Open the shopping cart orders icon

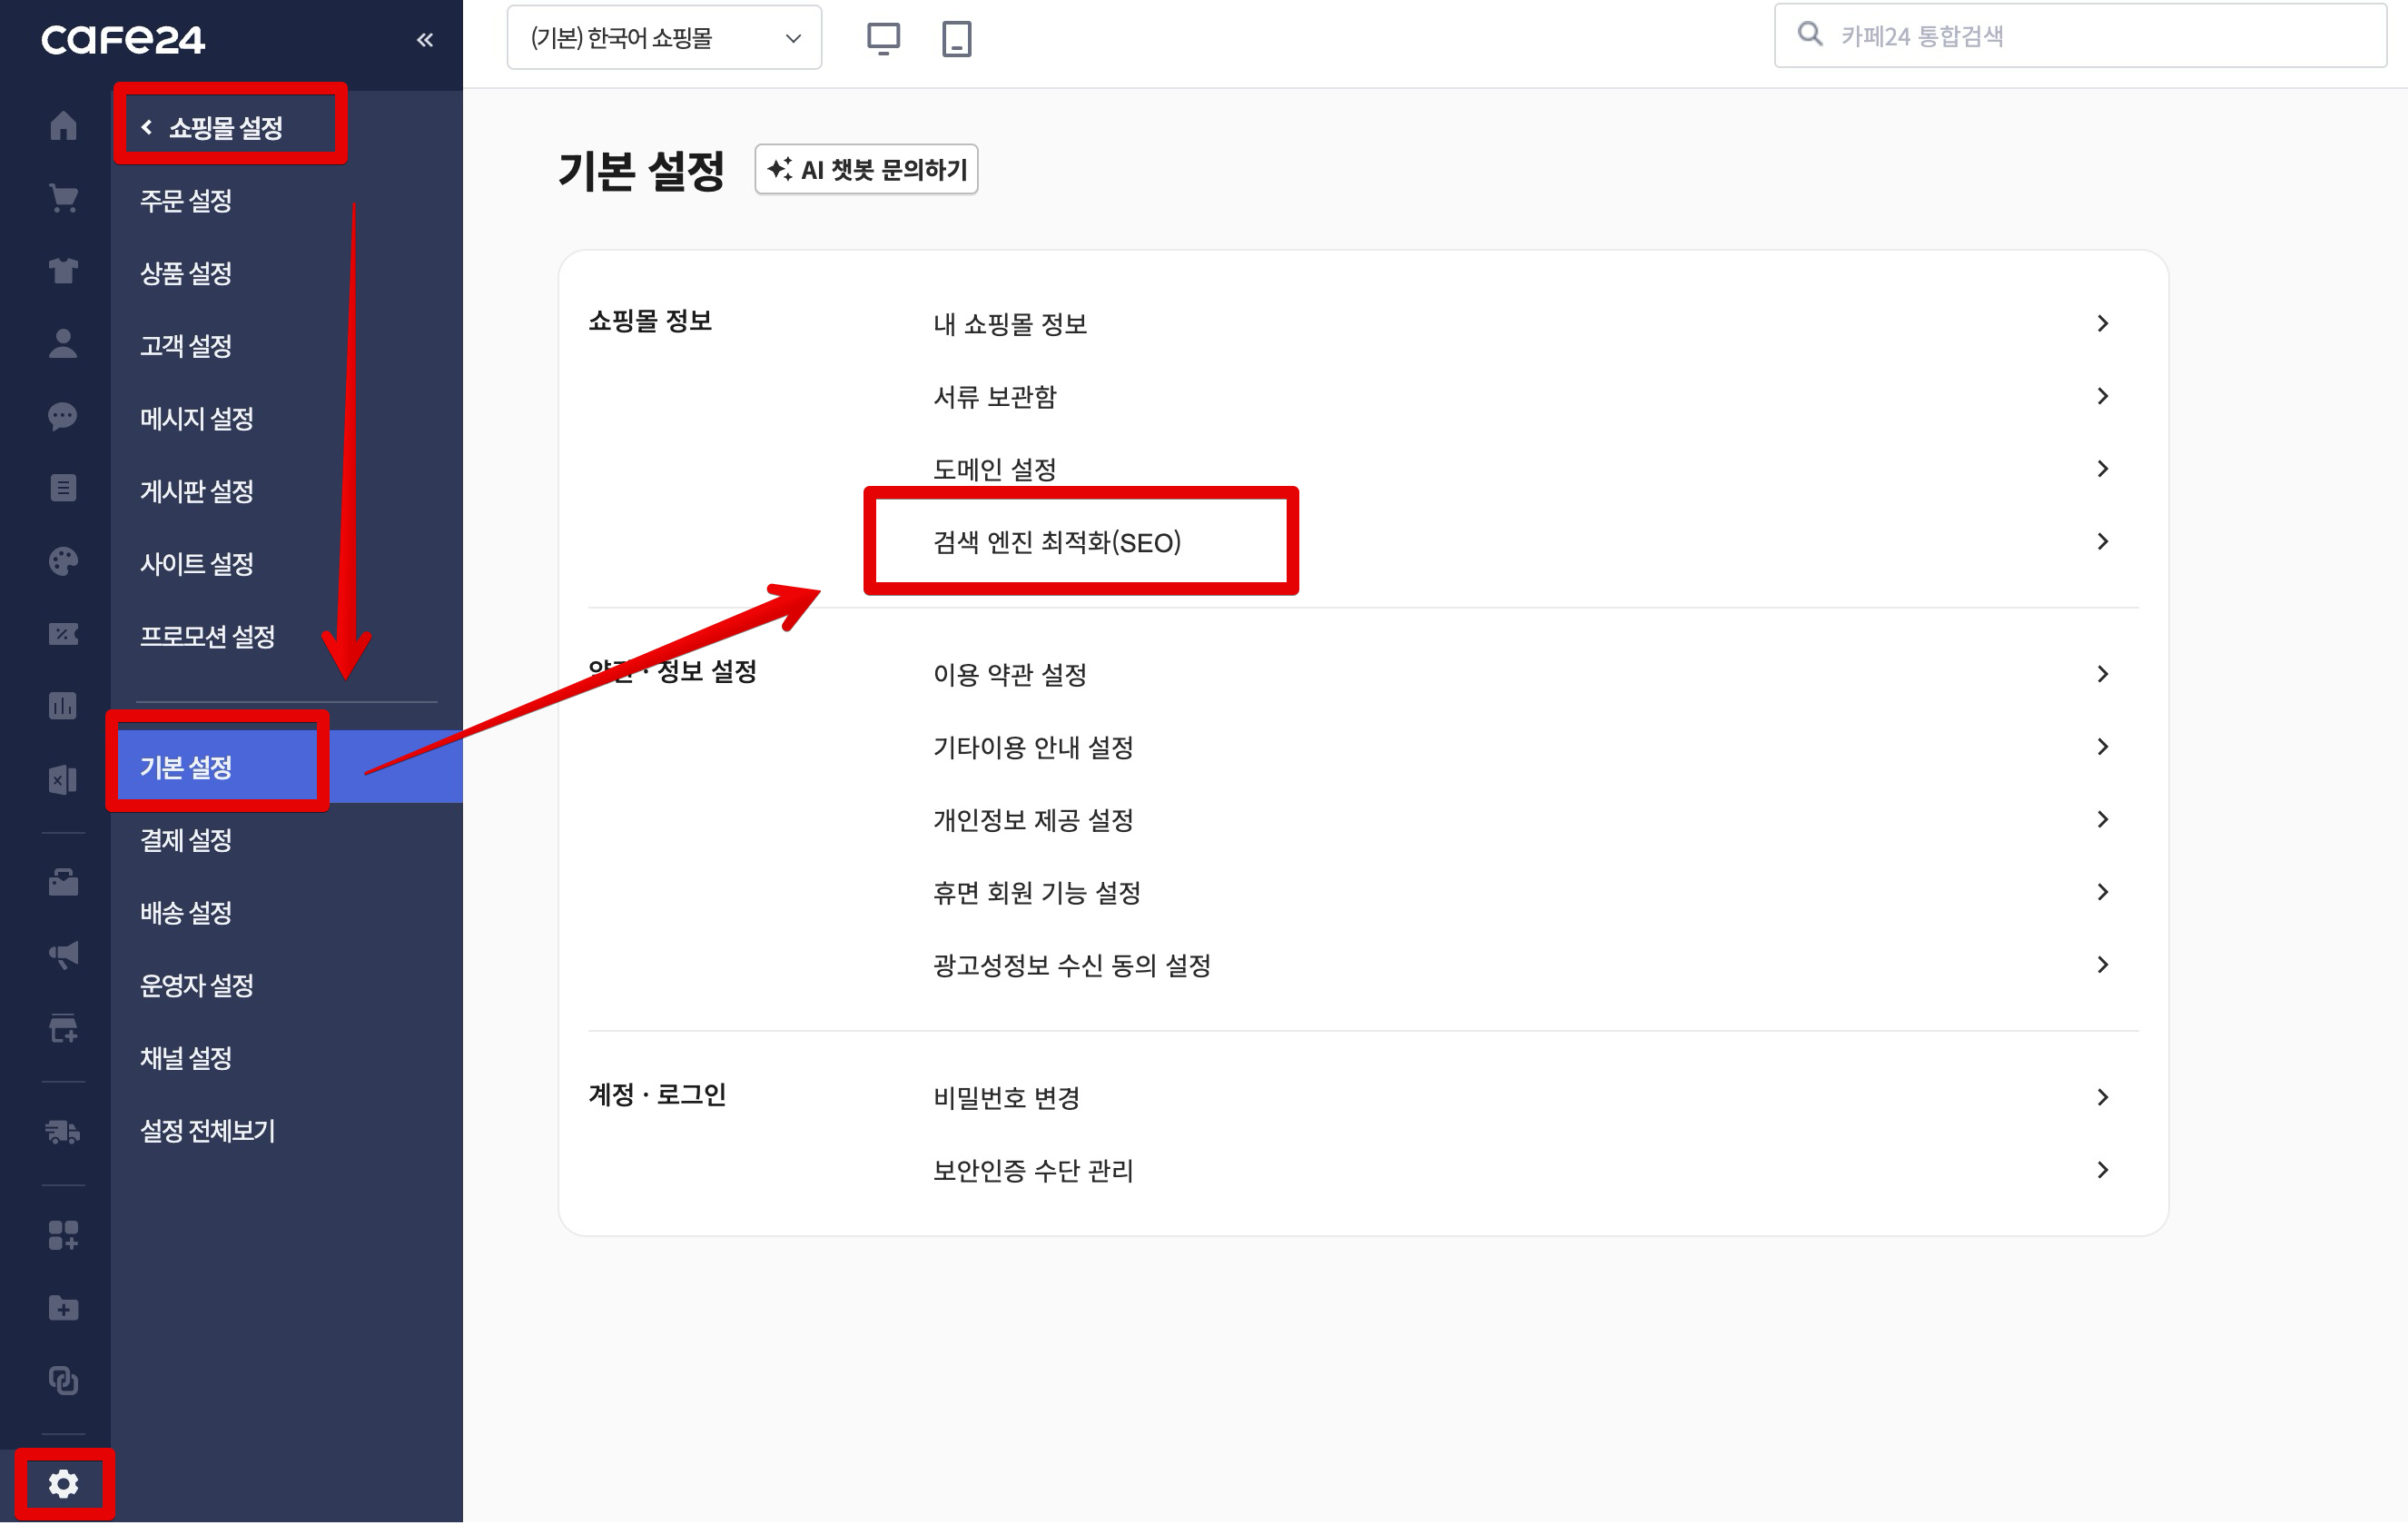(x=63, y=198)
